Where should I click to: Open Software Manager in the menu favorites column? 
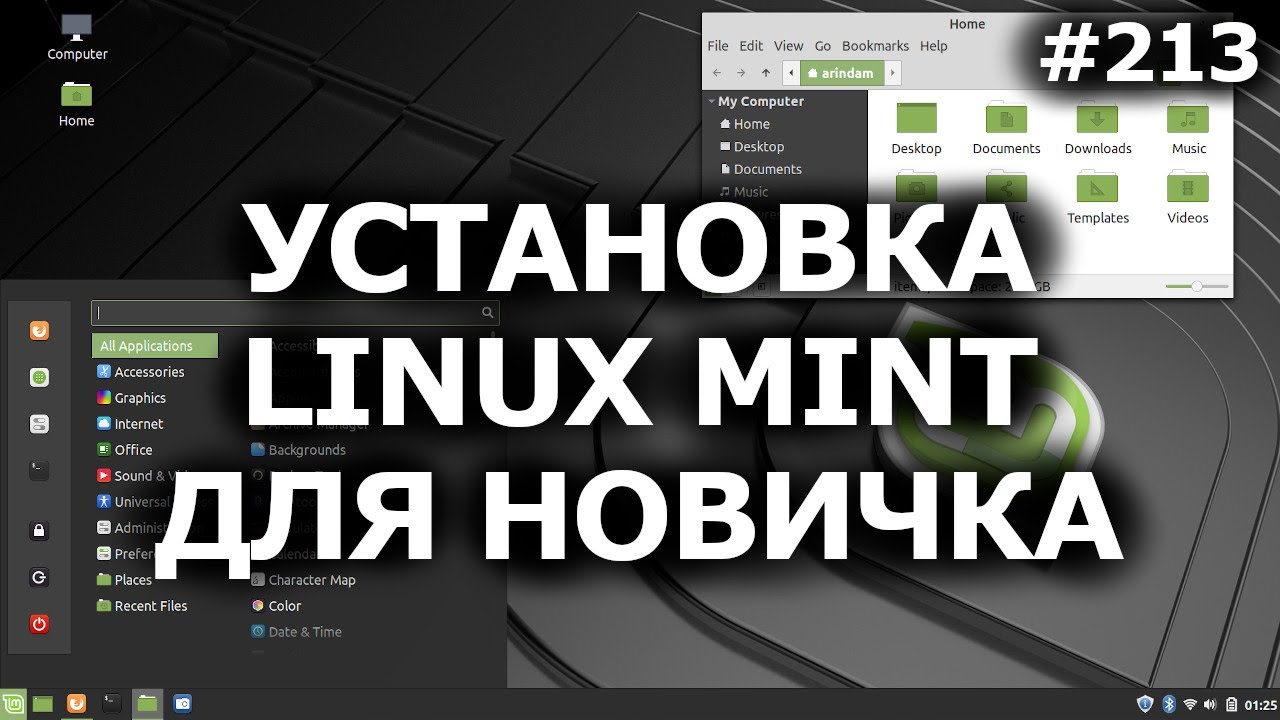pos(39,377)
